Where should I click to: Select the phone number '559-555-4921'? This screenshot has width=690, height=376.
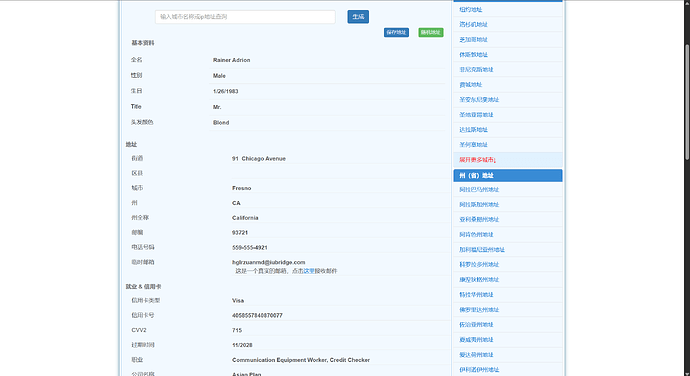[x=250, y=247]
